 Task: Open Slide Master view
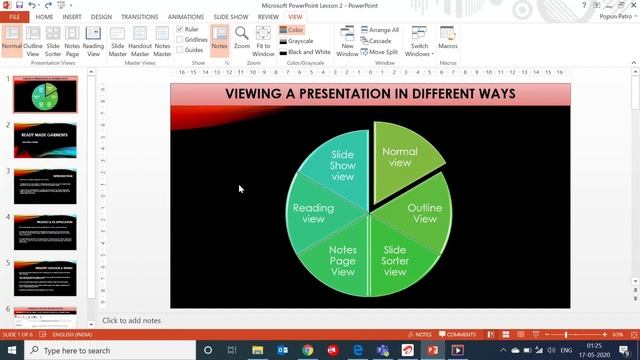pyautogui.click(x=118, y=41)
